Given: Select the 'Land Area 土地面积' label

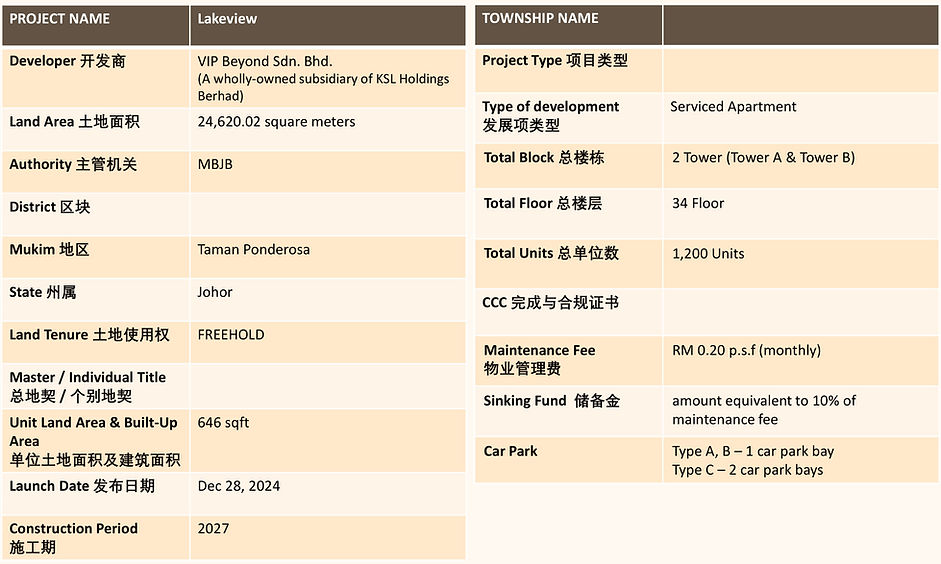Looking at the screenshot, I should point(74,122).
